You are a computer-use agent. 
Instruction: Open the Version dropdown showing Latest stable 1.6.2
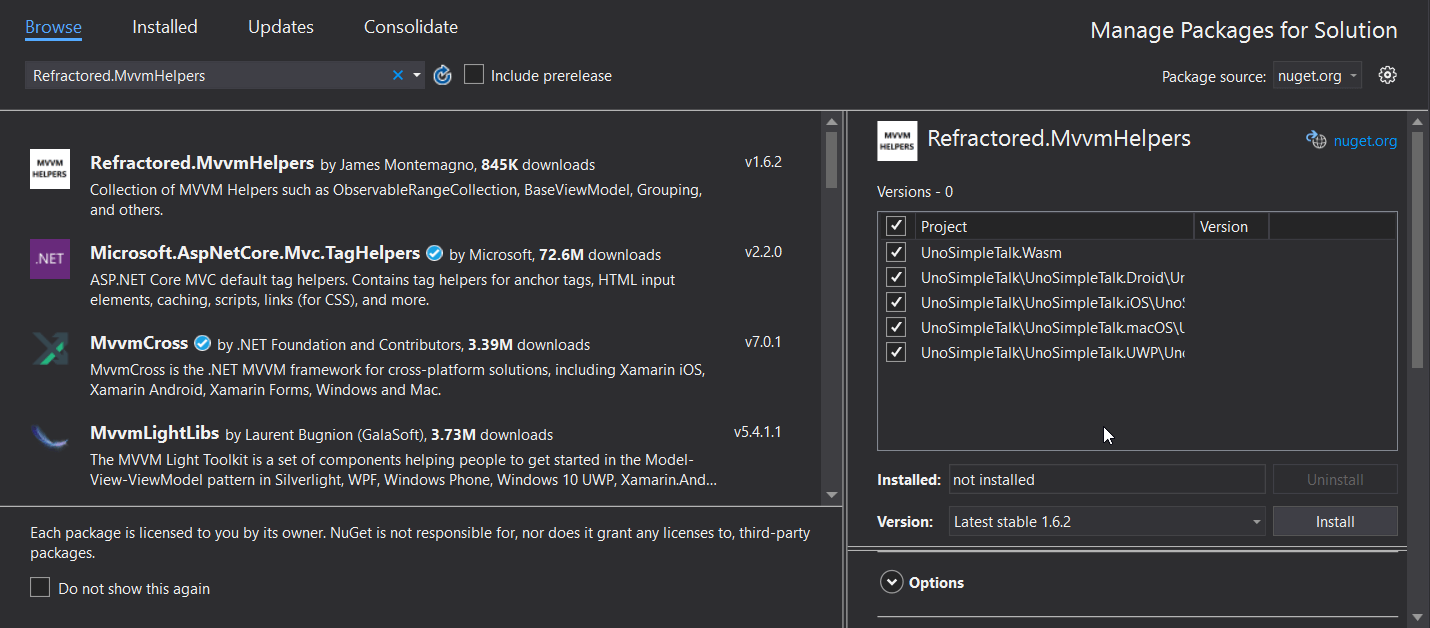[1107, 521]
